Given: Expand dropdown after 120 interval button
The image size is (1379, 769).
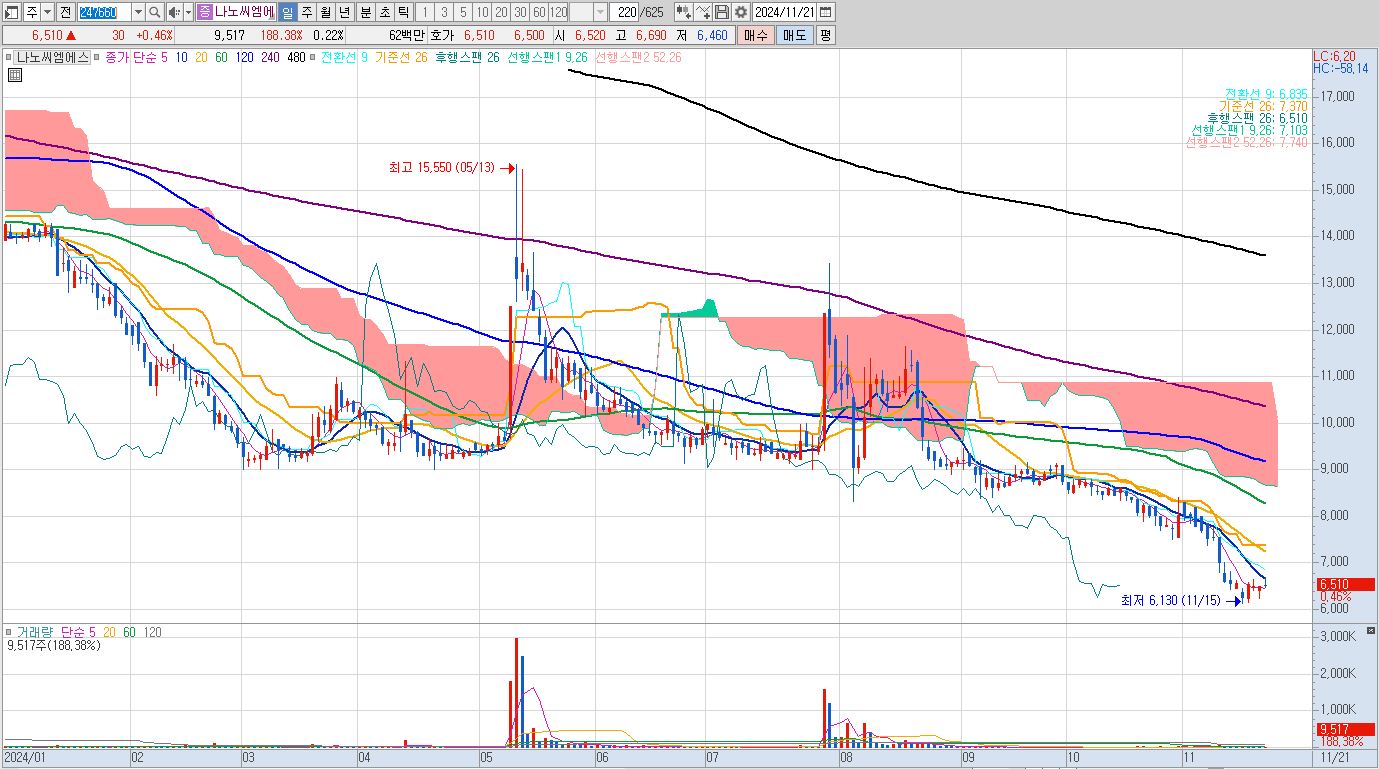Looking at the screenshot, I should pyautogui.click(x=600, y=12).
